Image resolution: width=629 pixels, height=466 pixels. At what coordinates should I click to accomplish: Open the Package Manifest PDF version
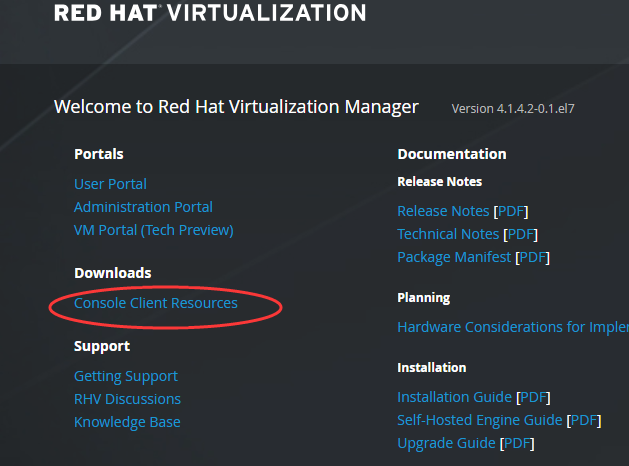(x=532, y=257)
